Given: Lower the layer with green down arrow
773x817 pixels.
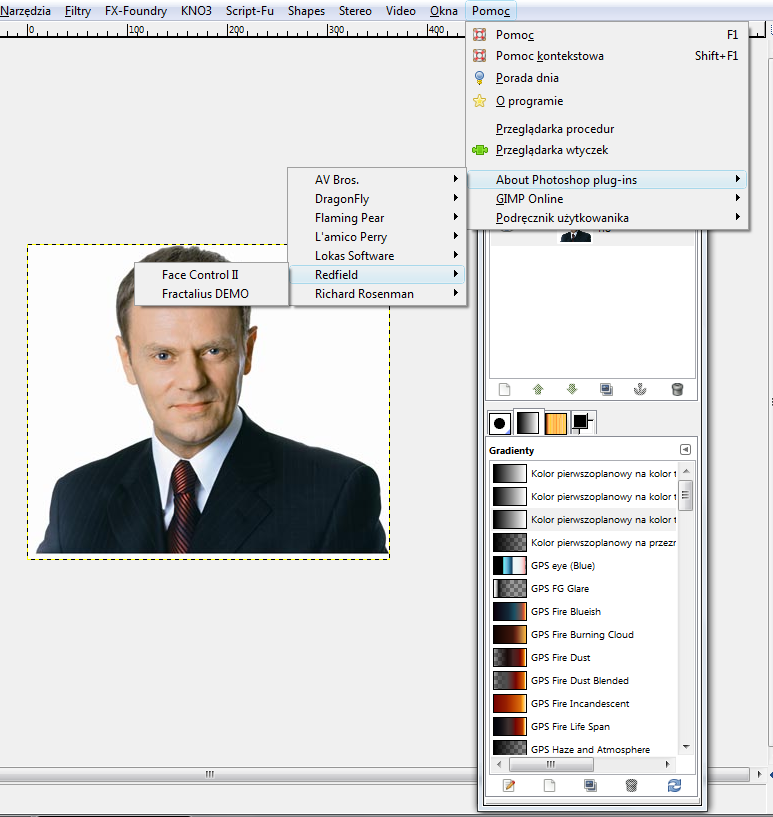Looking at the screenshot, I should [x=572, y=389].
